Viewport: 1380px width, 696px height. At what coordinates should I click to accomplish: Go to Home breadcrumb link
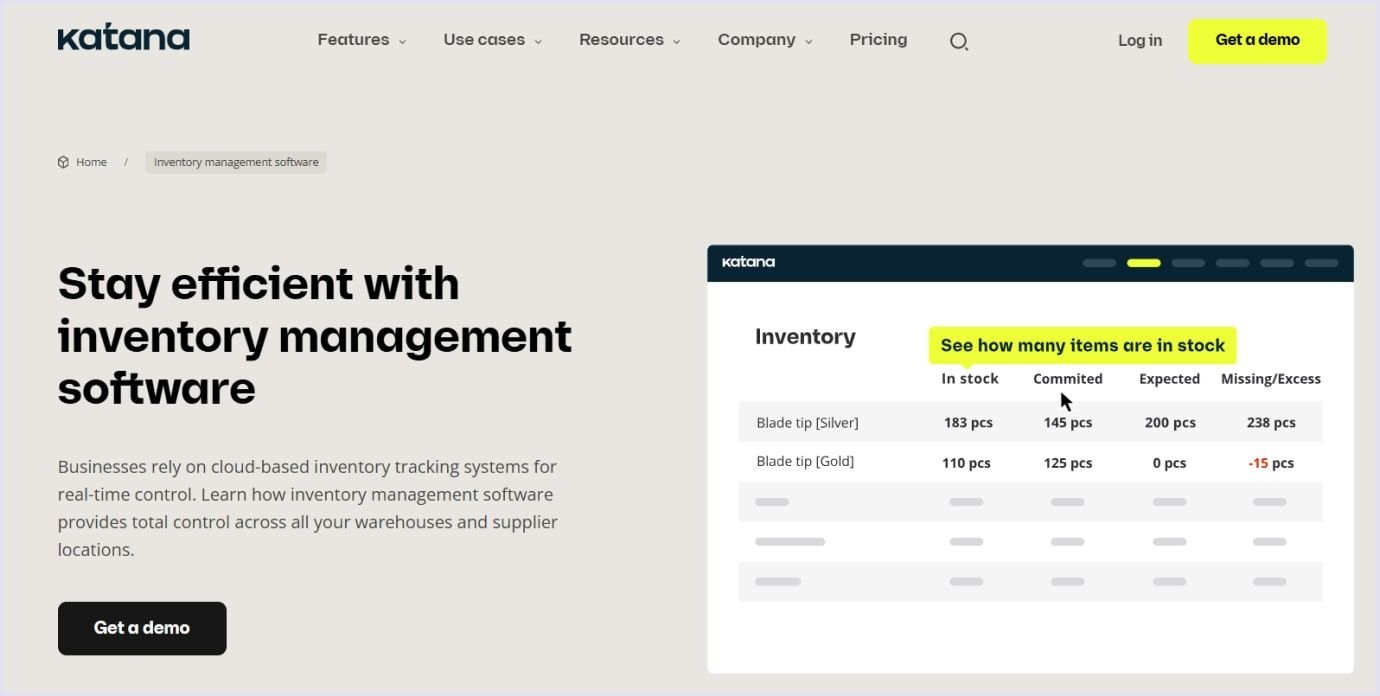[91, 162]
